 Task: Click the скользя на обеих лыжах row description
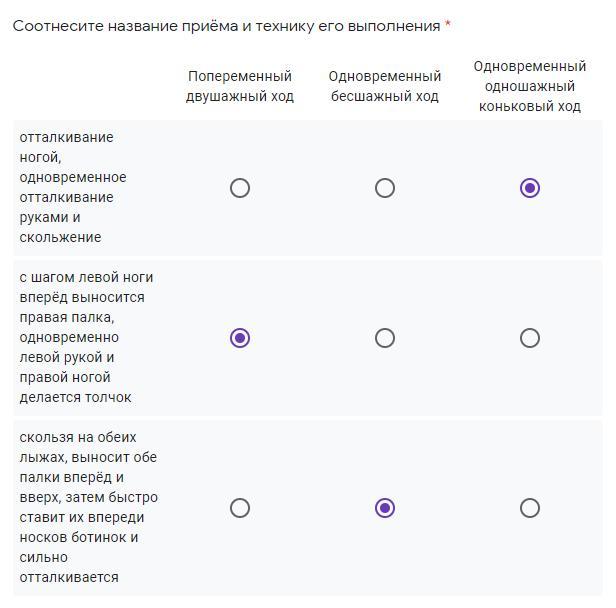88,507
